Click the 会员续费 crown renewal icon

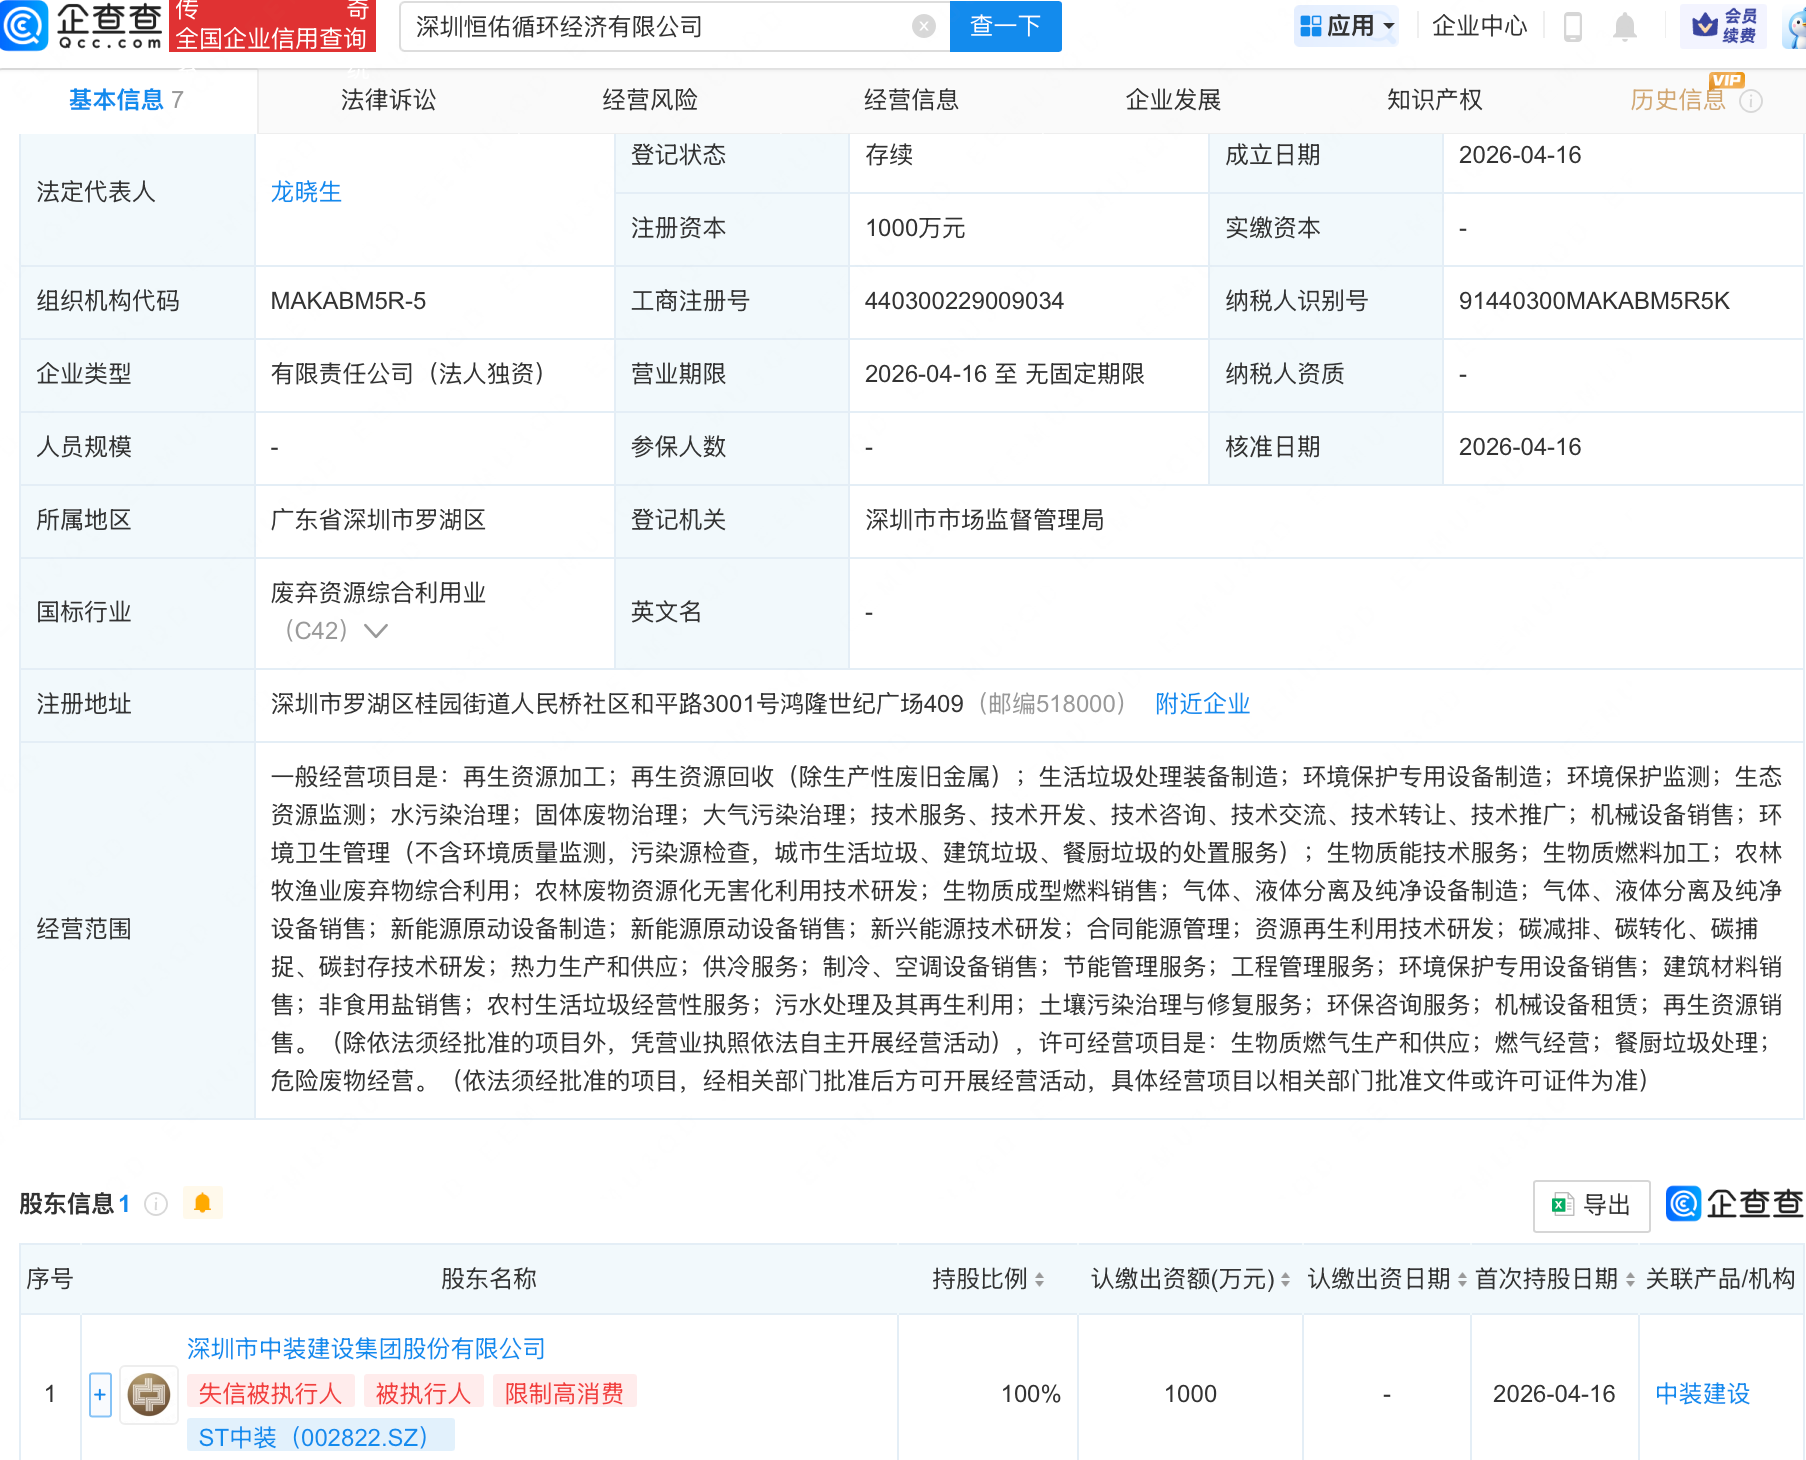tap(1723, 26)
